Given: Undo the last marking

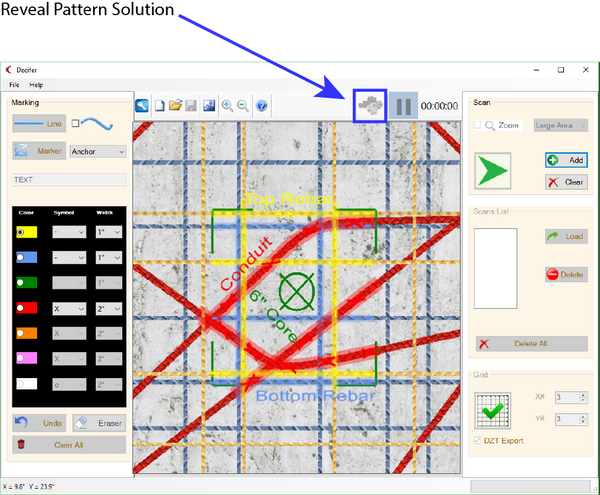Looking at the screenshot, I should pos(39,423).
